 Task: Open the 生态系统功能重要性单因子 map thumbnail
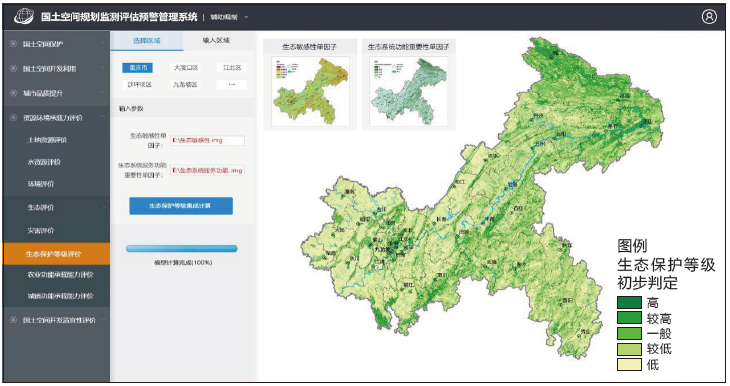pyautogui.click(x=408, y=91)
